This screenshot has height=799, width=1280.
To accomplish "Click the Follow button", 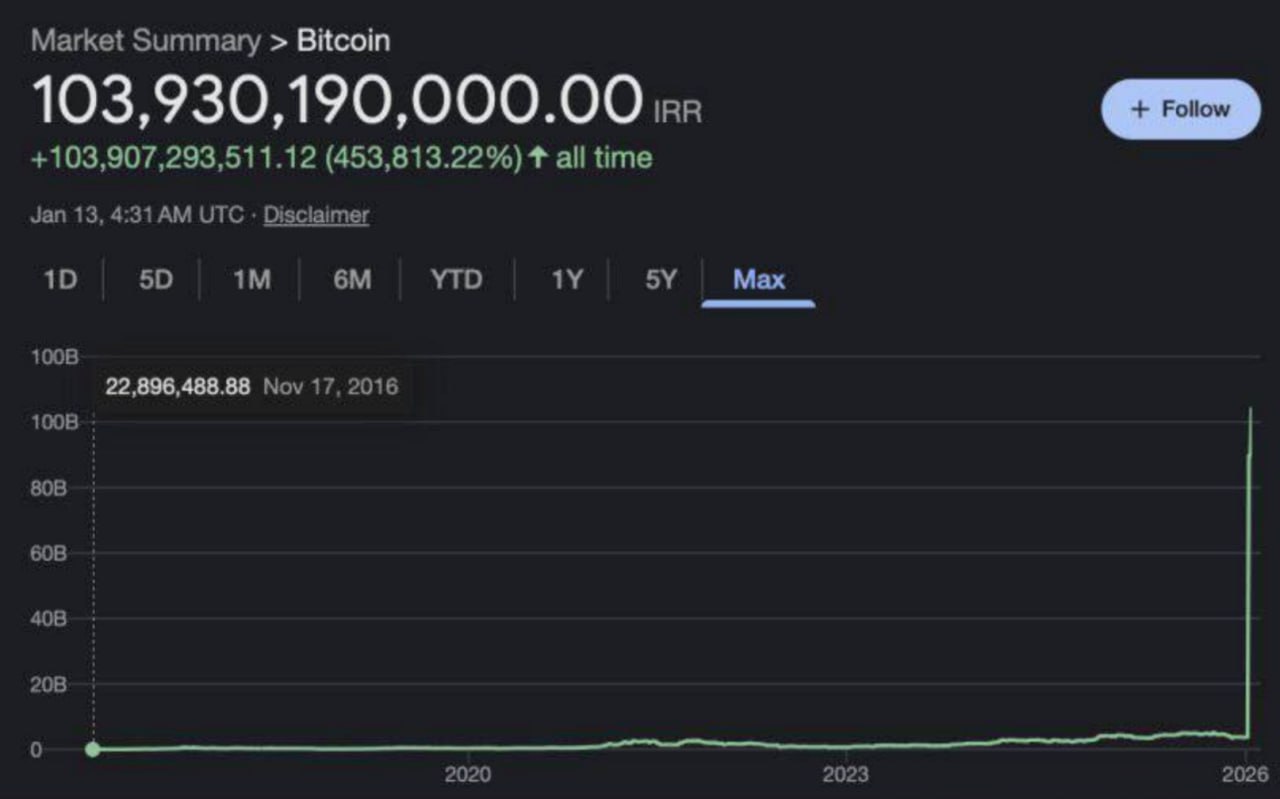I will click(1180, 109).
